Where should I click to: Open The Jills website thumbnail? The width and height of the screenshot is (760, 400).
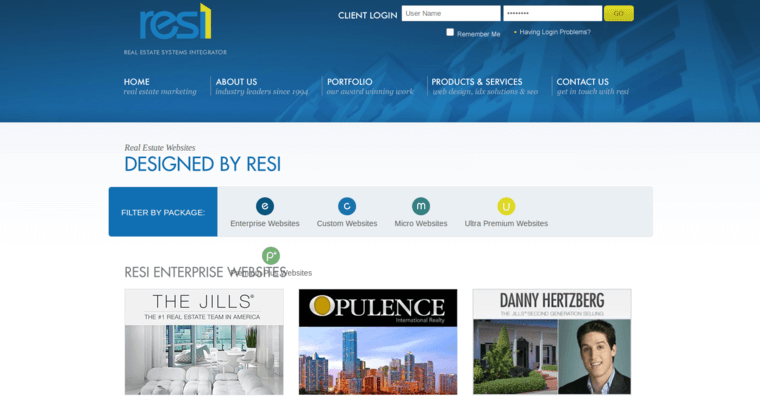[x=204, y=342]
